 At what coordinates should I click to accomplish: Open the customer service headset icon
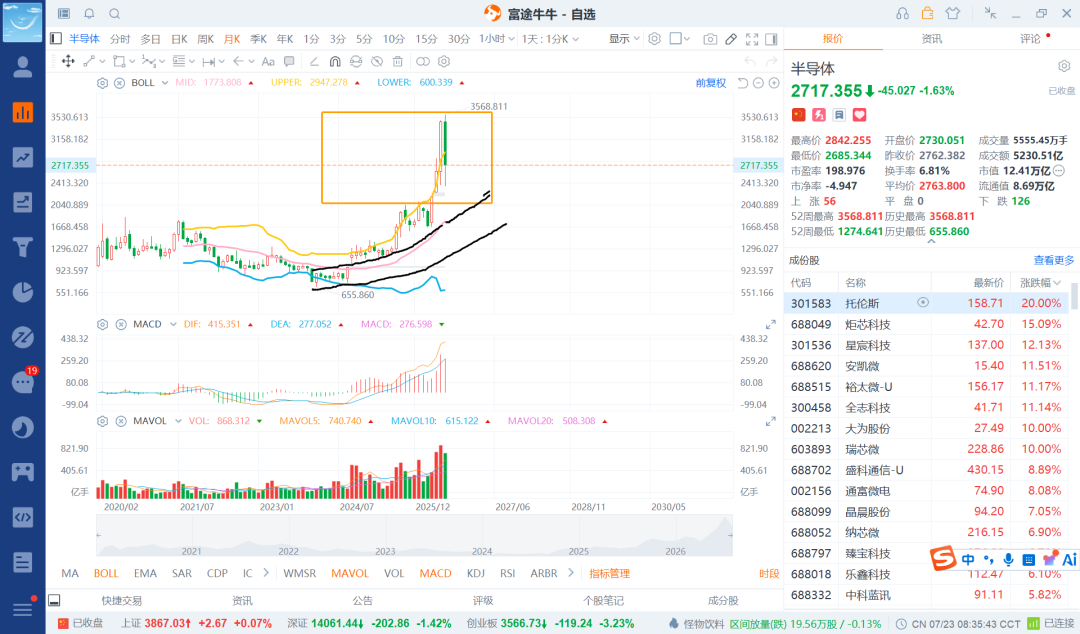(902, 14)
